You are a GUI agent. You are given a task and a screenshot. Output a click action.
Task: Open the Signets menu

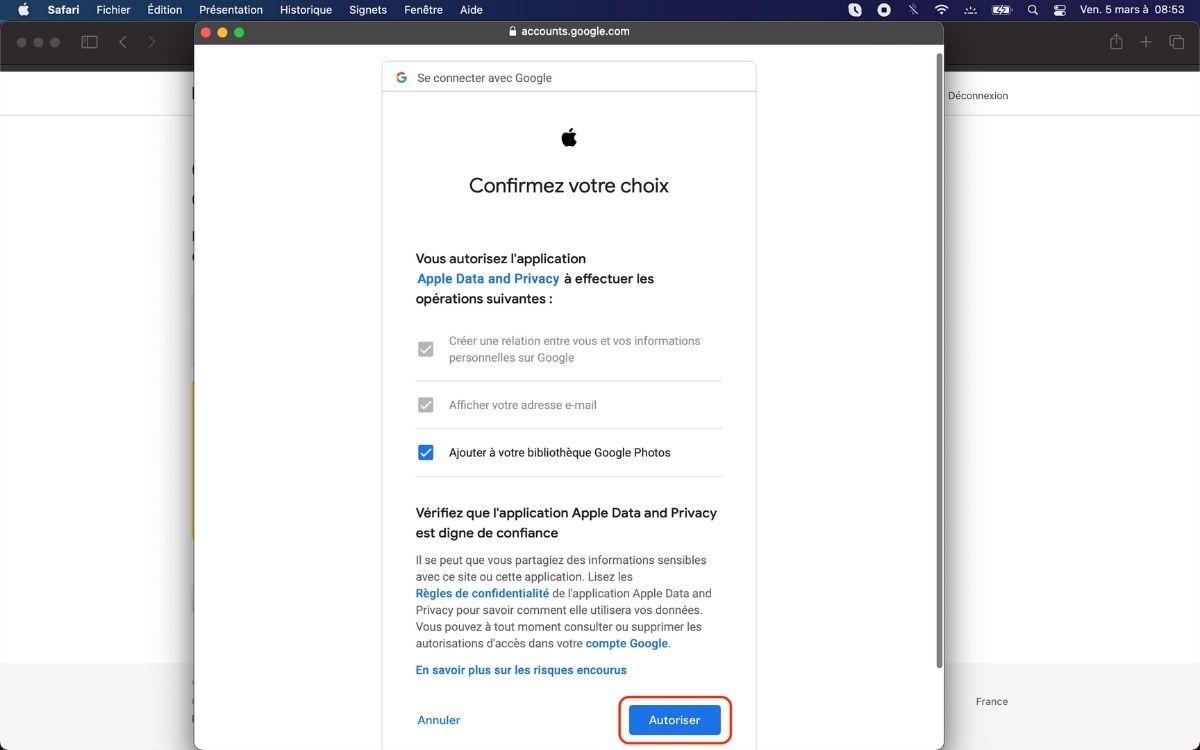pos(368,10)
